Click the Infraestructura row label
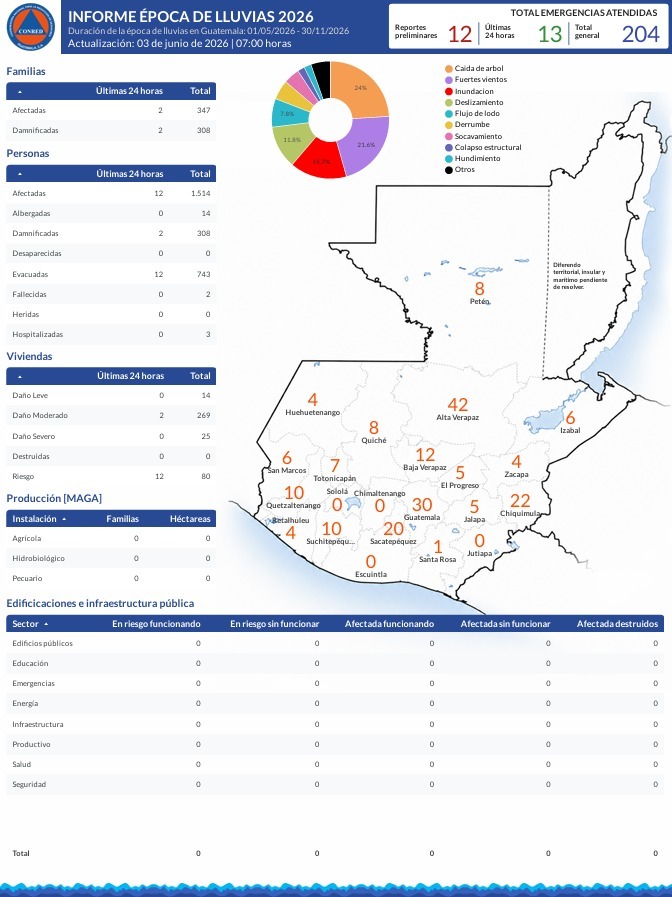This screenshot has width=672, height=897. click(38, 724)
